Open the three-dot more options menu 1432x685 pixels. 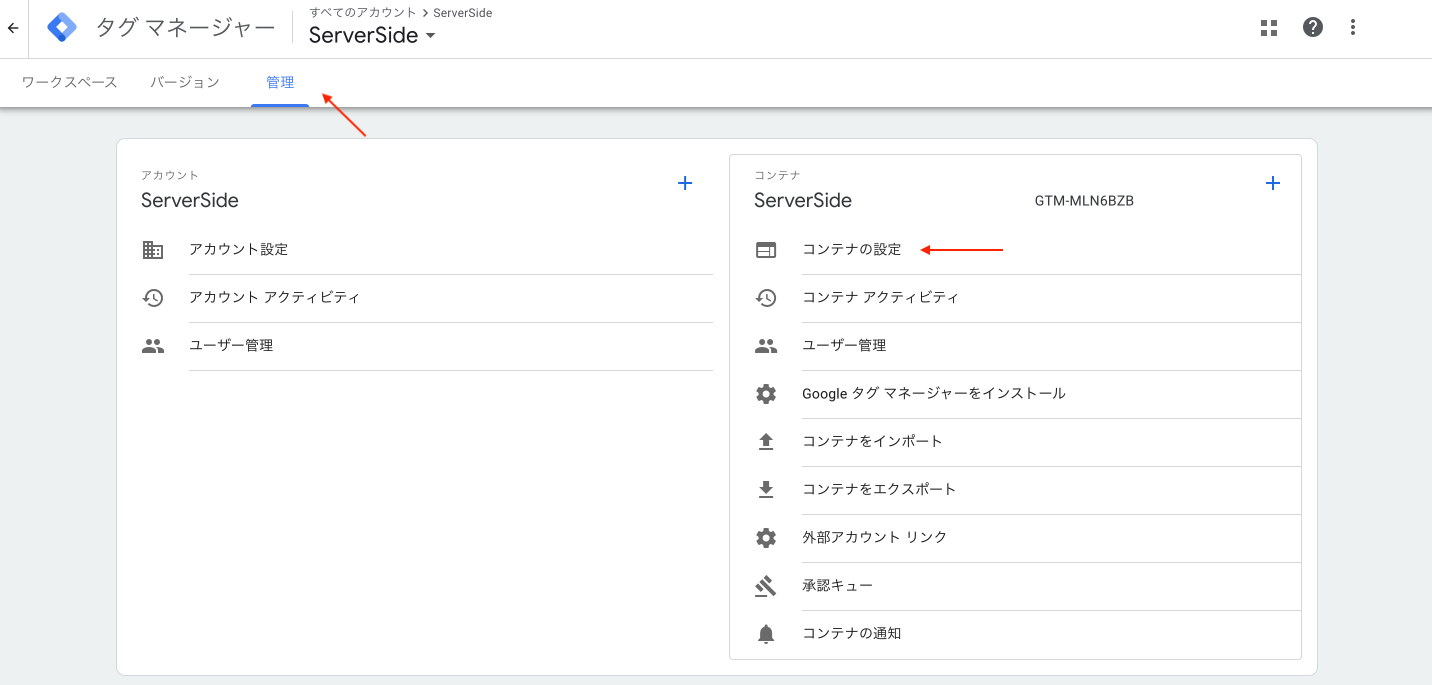pos(1353,28)
